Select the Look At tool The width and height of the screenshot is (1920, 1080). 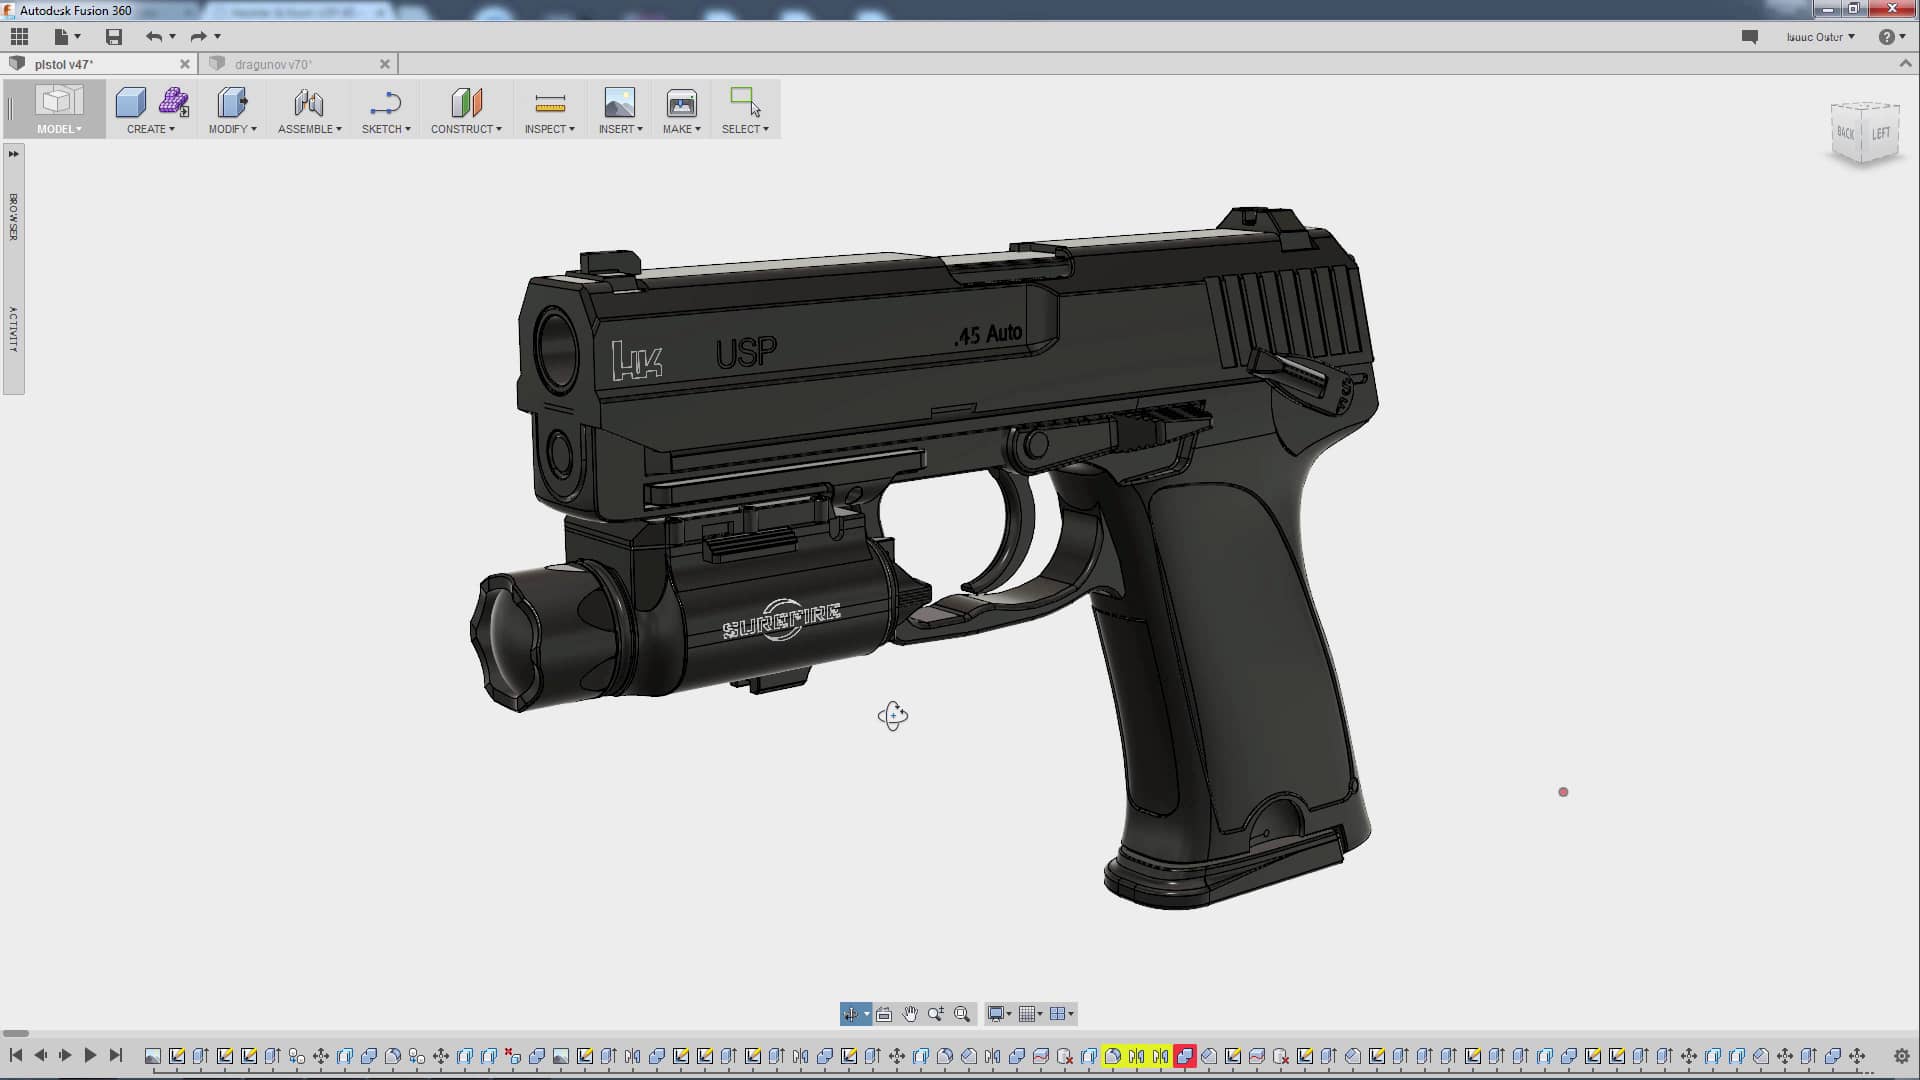884,1014
